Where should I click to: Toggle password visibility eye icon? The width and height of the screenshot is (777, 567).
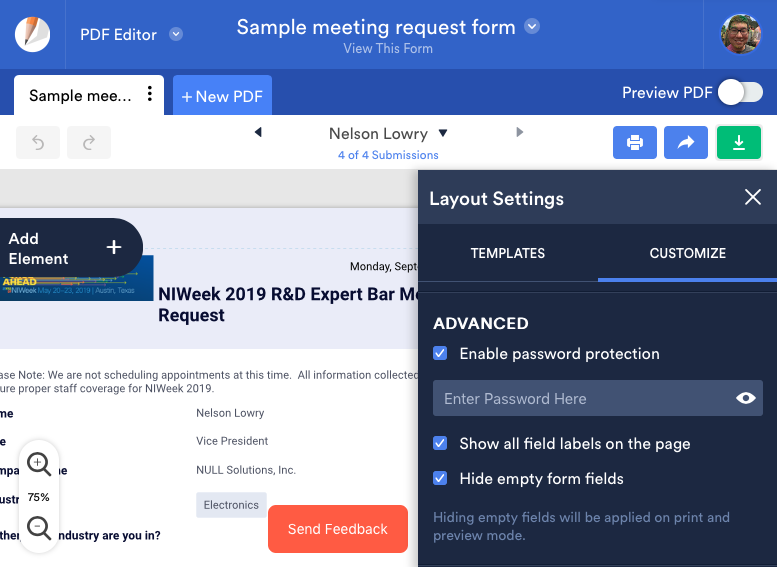pyautogui.click(x=746, y=398)
